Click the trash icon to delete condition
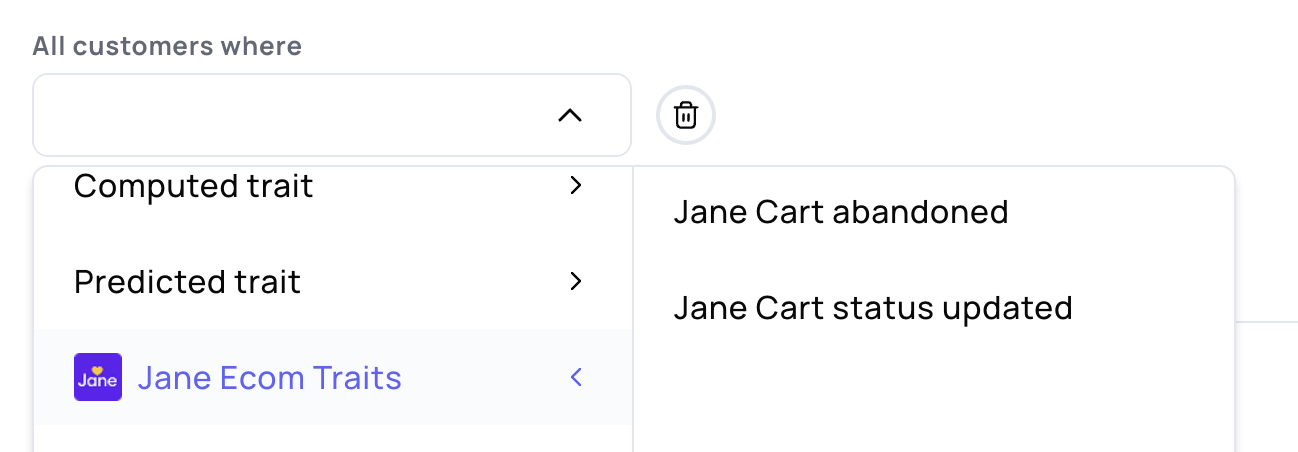The width and height of the screenshot is (1298, 452). tap(685, 115)
